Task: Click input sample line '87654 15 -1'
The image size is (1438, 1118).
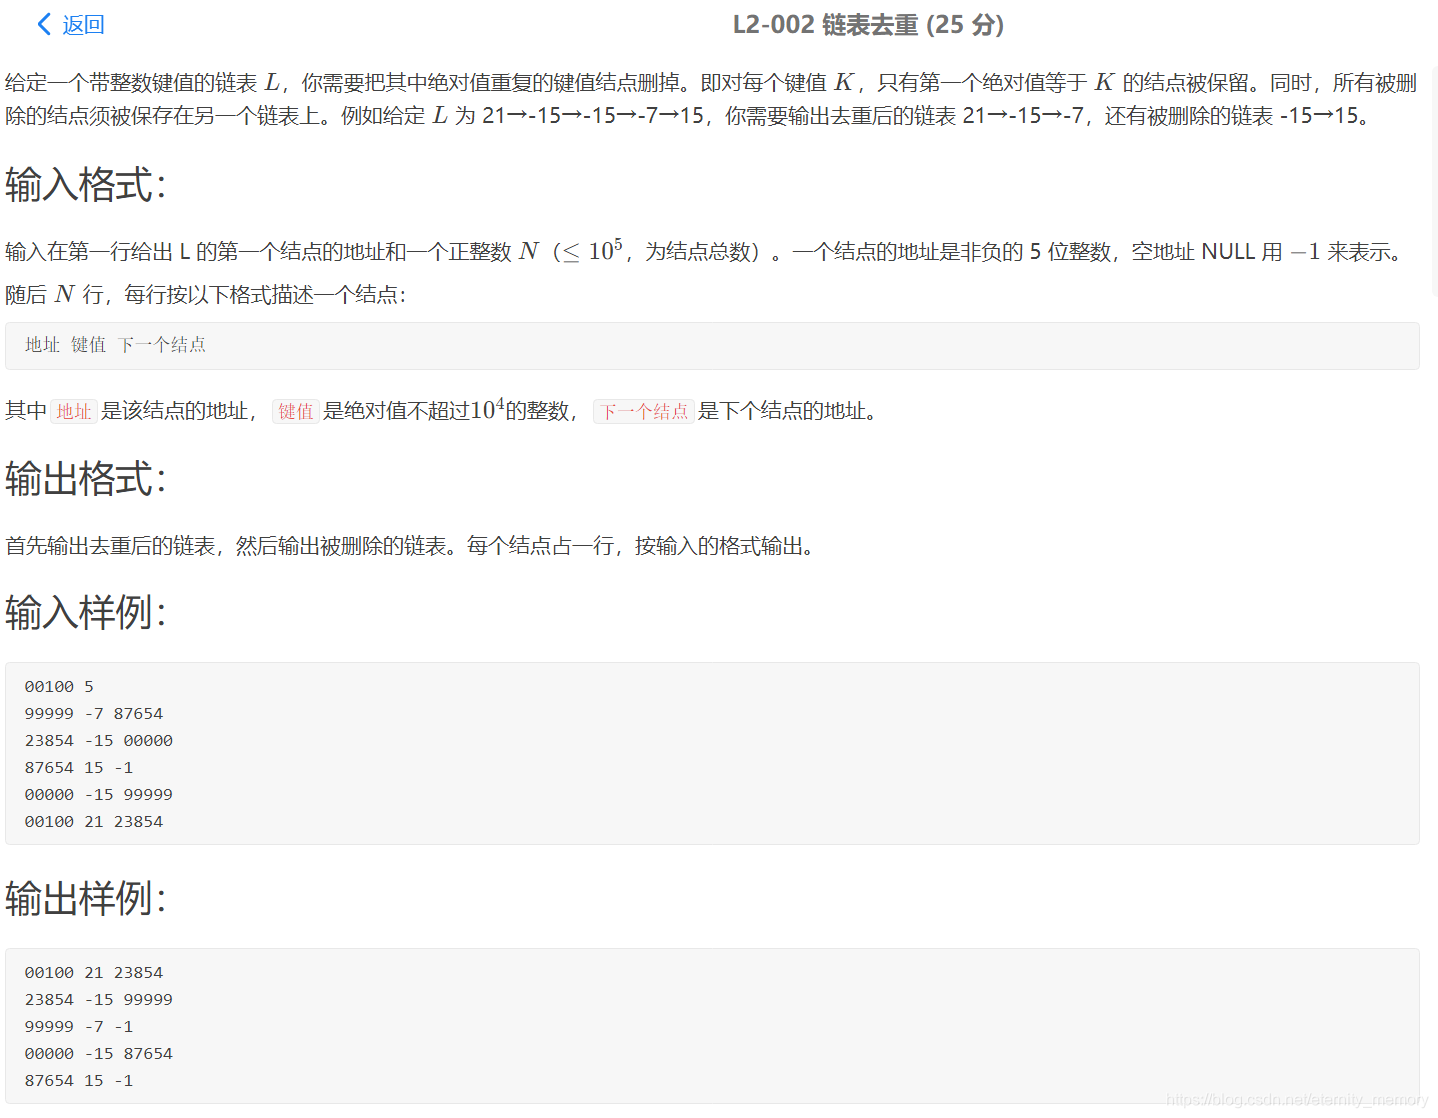Action: 79,768
